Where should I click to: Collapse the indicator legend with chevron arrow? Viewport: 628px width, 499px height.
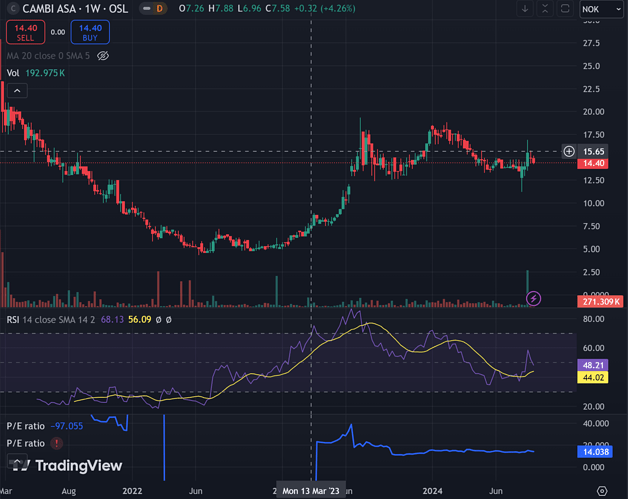coord(17,90)
